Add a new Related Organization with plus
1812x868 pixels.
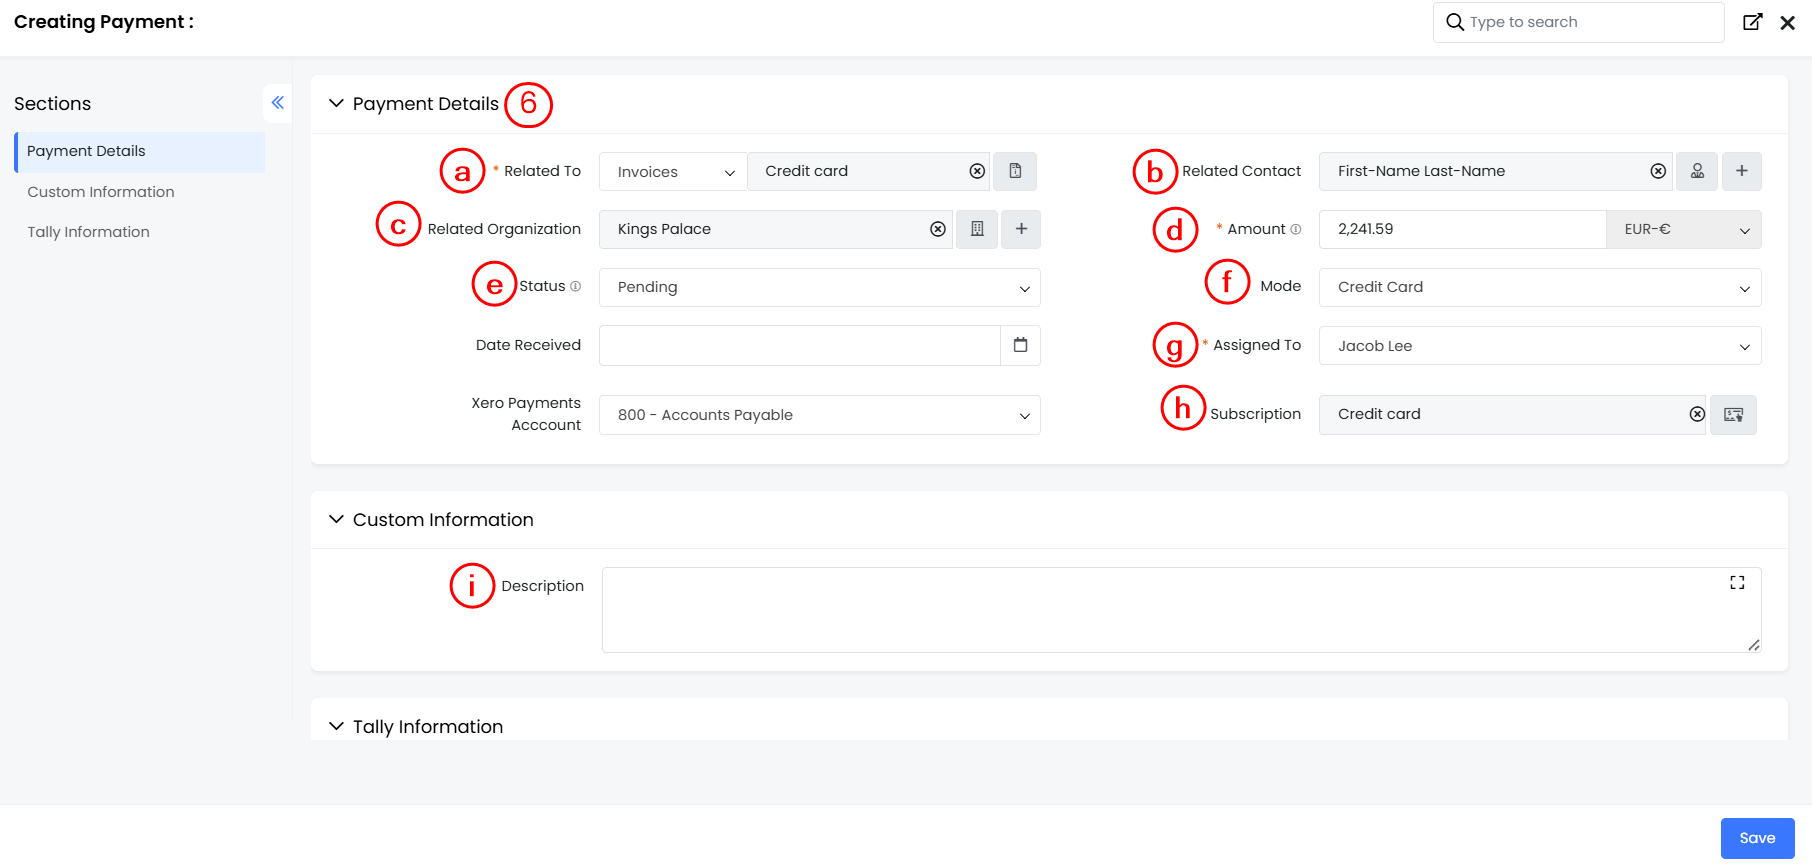1021,229
